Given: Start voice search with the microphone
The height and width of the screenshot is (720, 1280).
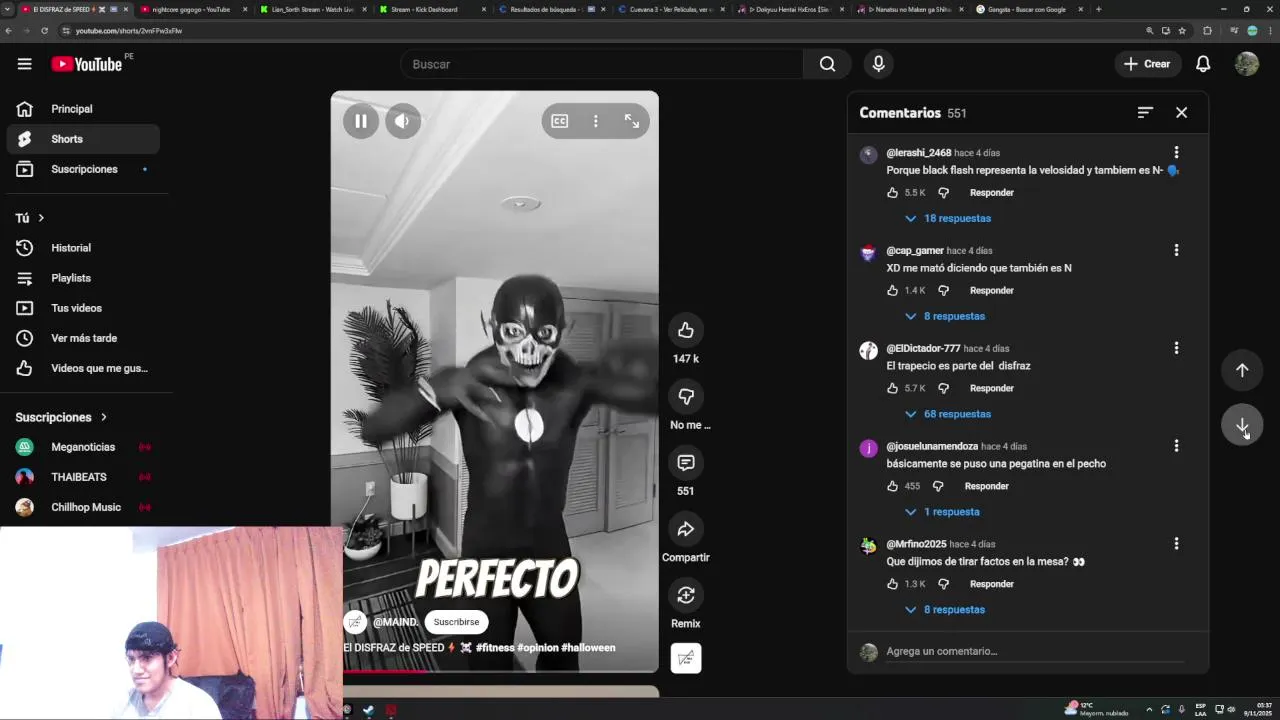Looking at the screenshot, I should point(878,64).
